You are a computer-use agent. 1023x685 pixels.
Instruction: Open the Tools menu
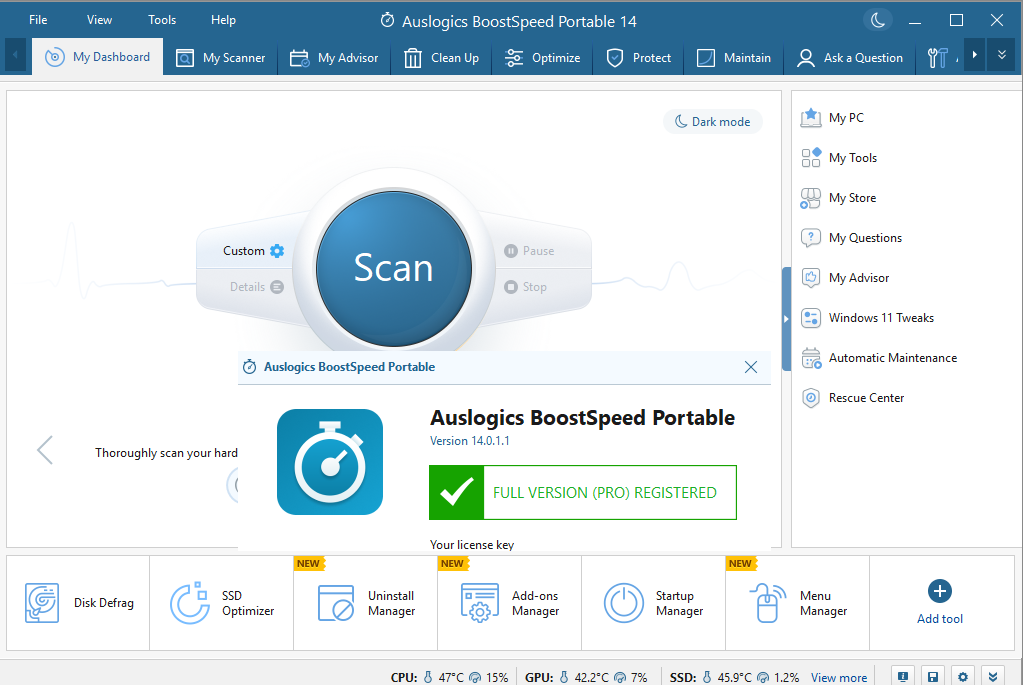click(x=162, y=20)
